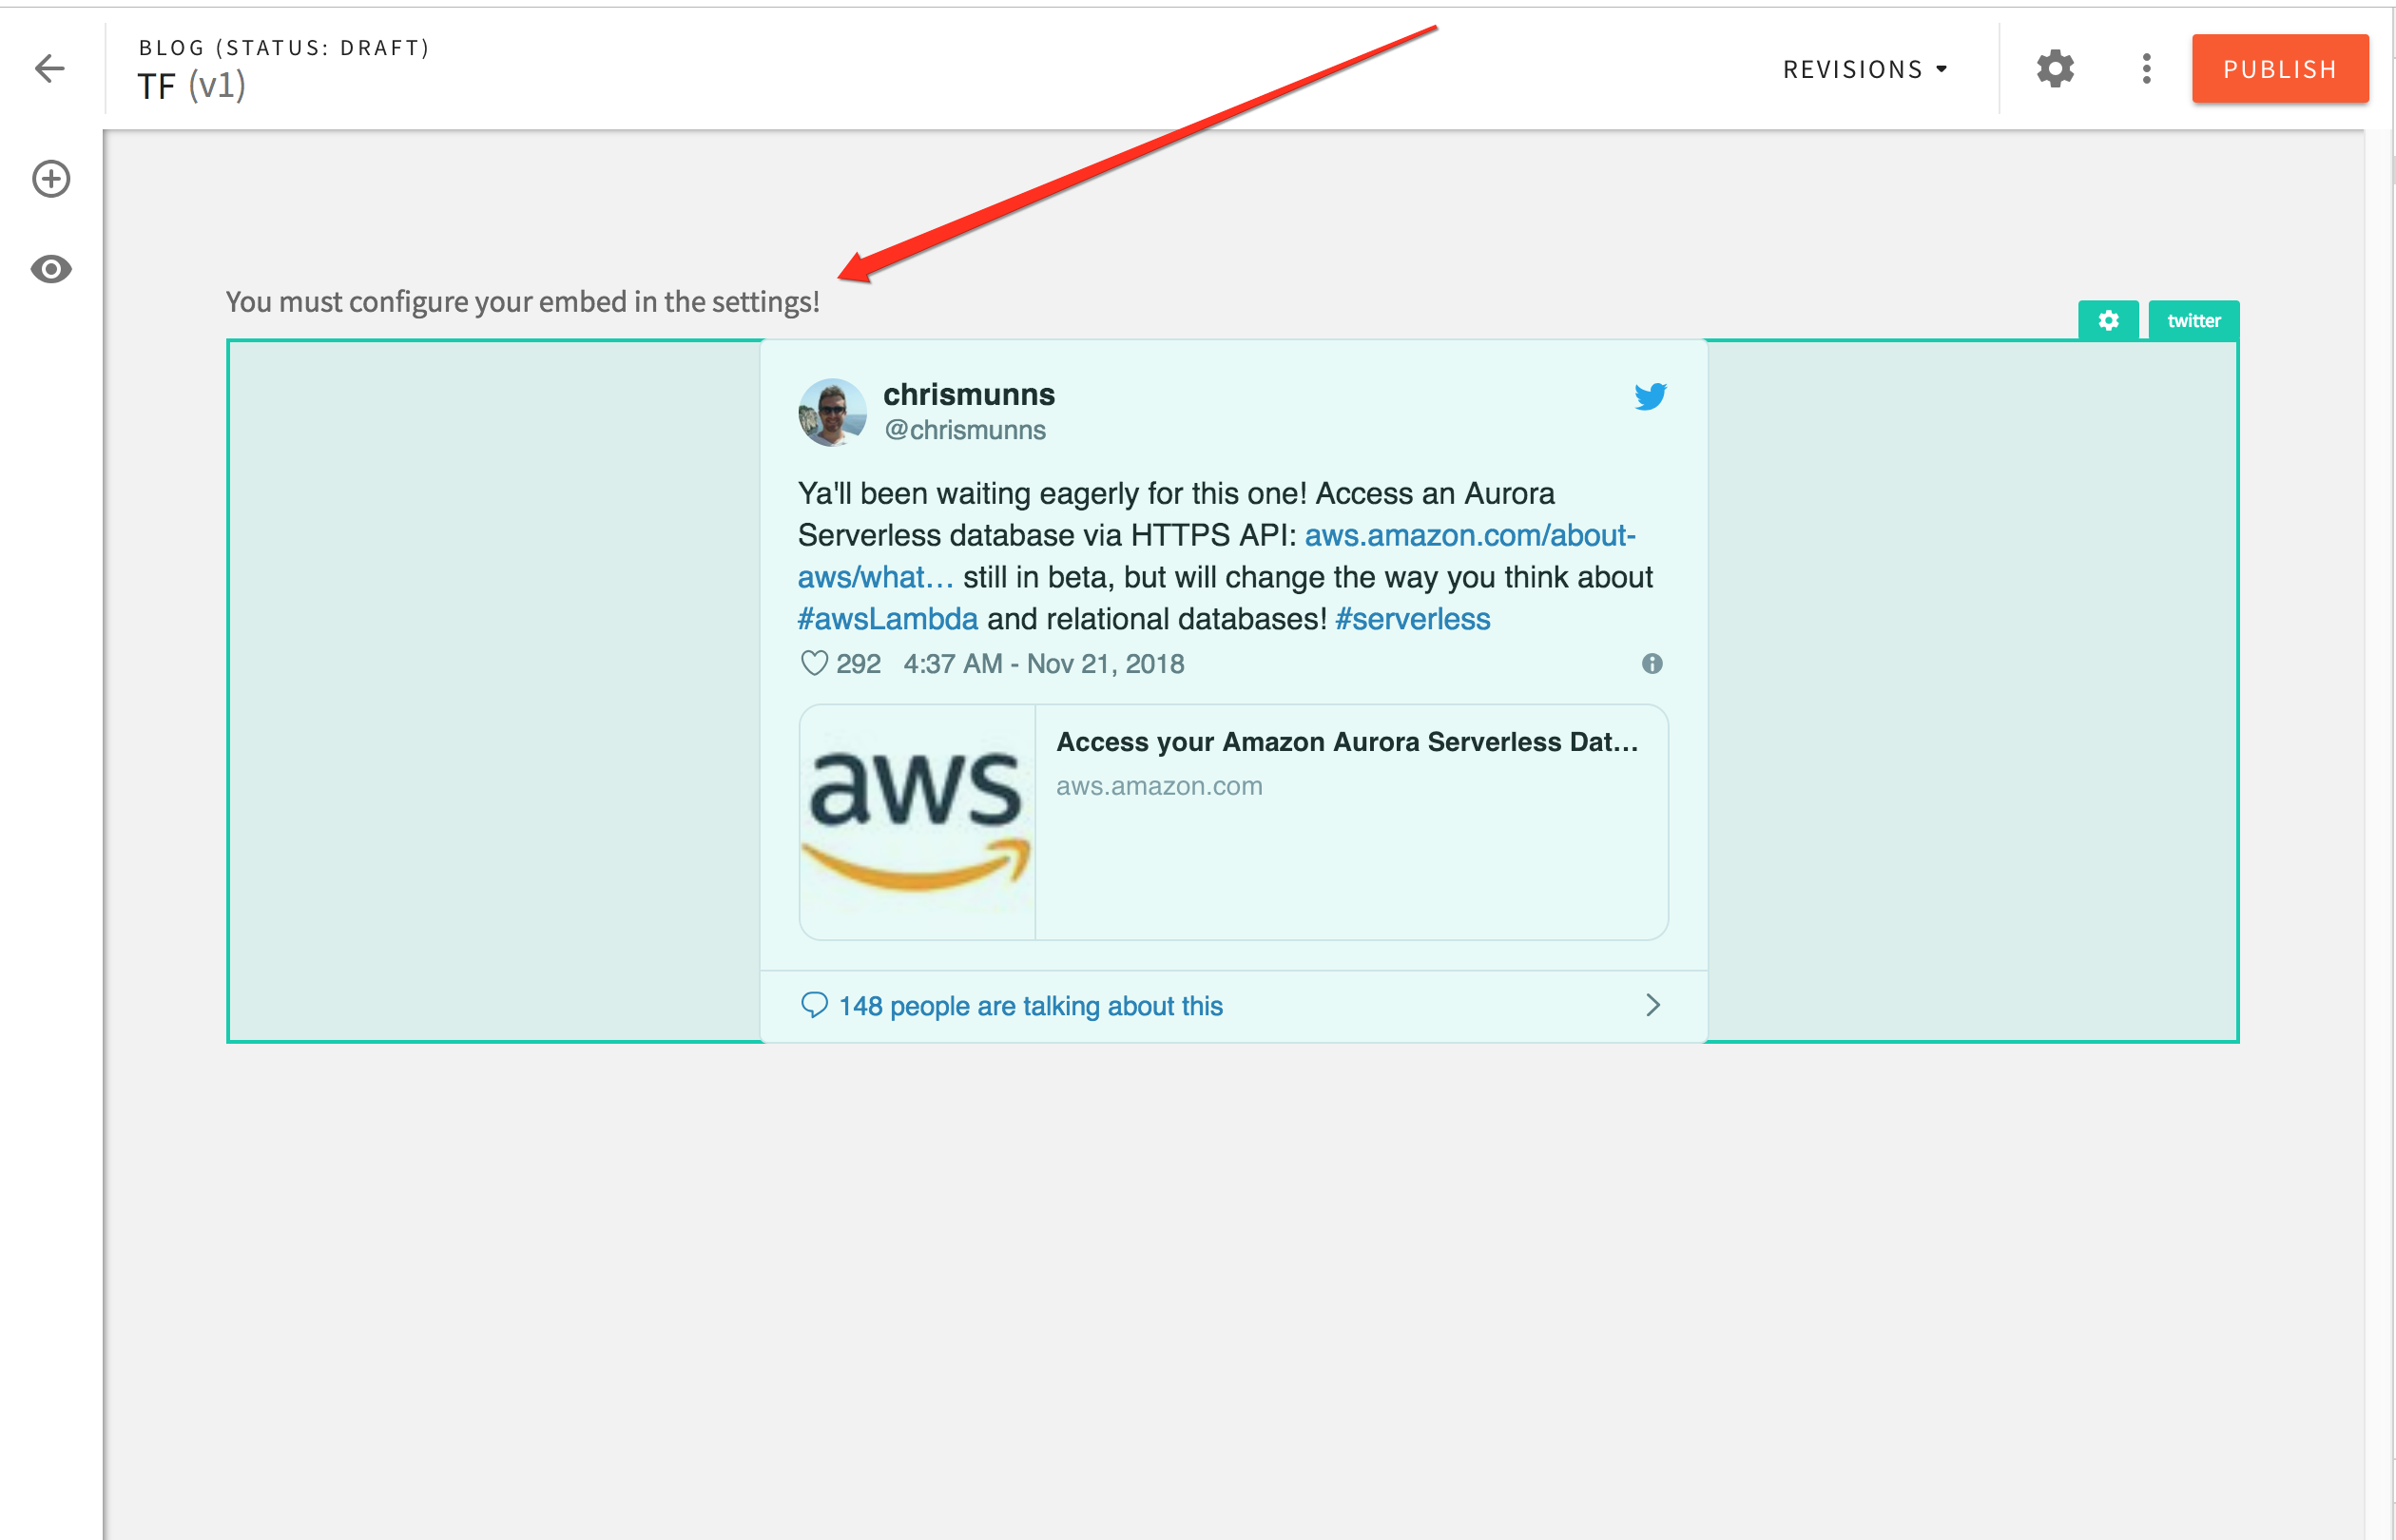Click the right chevron on conversation row
Viewport: 2396px width, 1540px height.
1652,1005
